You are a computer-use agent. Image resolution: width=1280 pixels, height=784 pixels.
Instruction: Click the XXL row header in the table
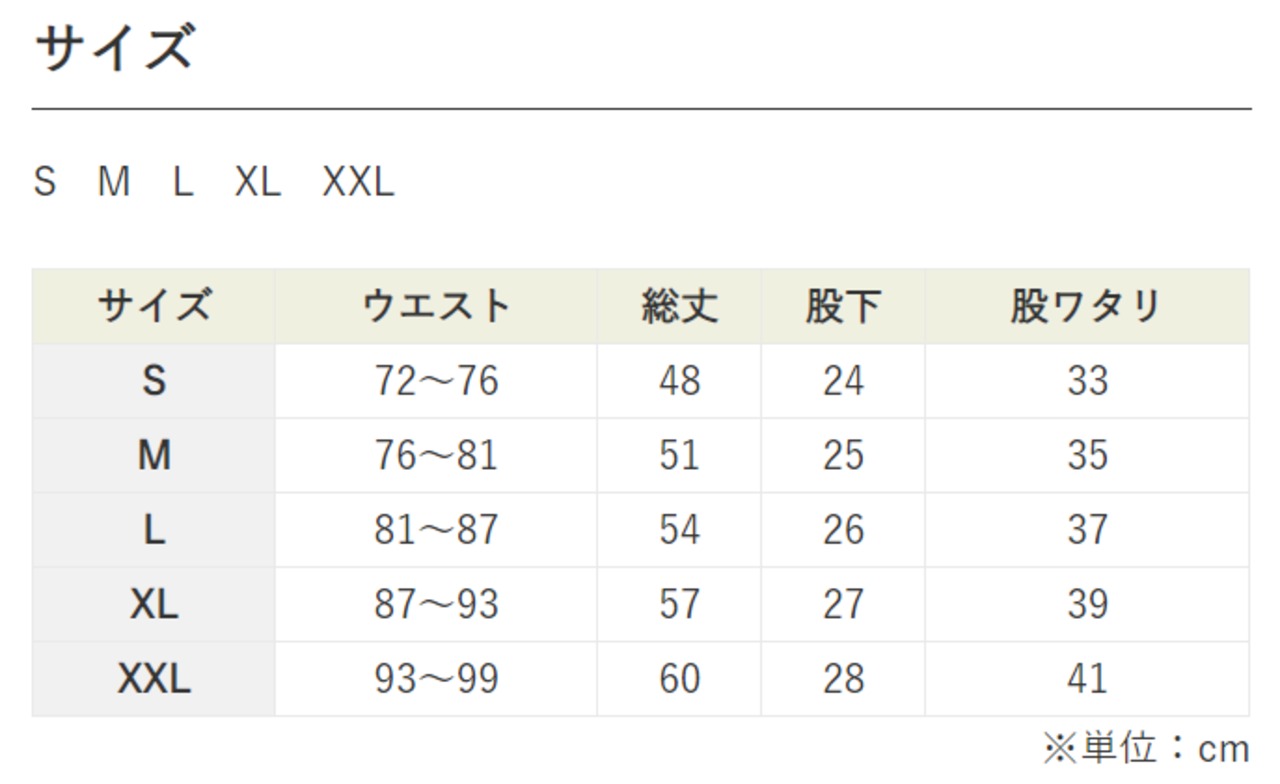(x=154, y=680)
